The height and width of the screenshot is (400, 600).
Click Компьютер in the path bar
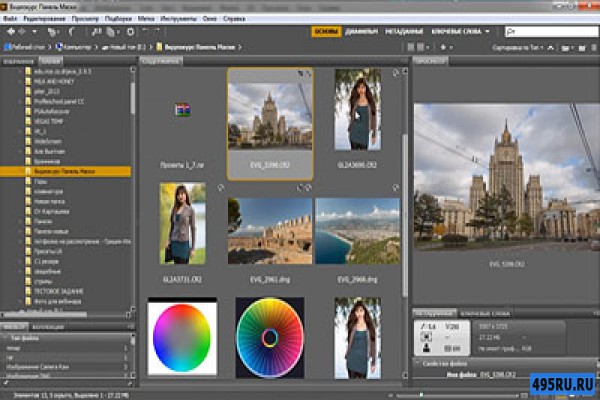pos(74,47)
